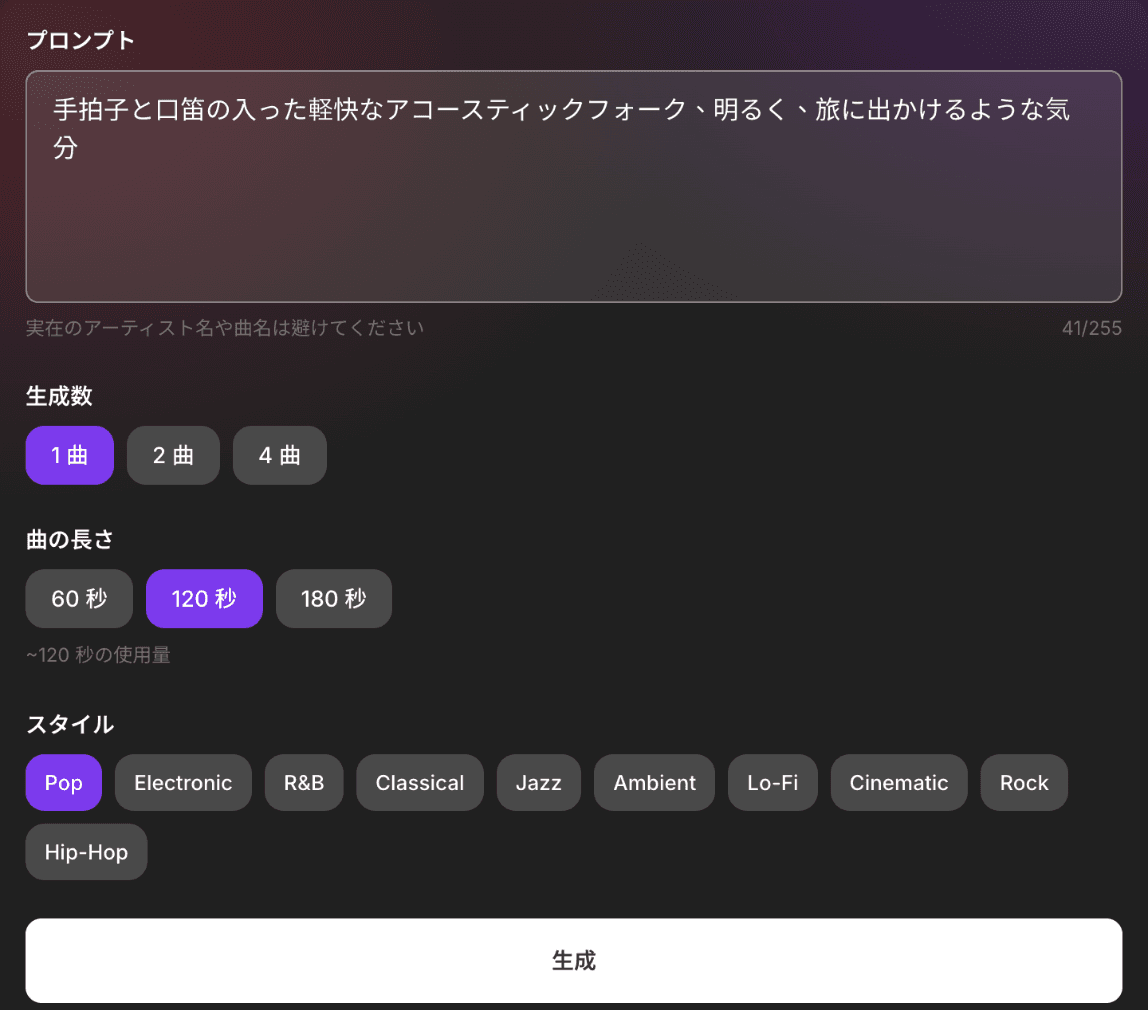
Task: Click the ~120 秒の使用量 usage note
Action: pos(98,654)
